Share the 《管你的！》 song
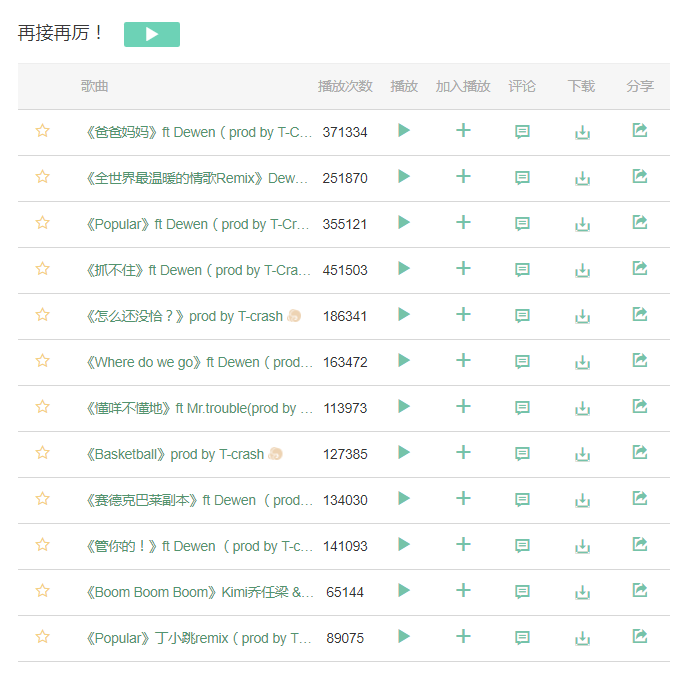 [x=640, y=545]
